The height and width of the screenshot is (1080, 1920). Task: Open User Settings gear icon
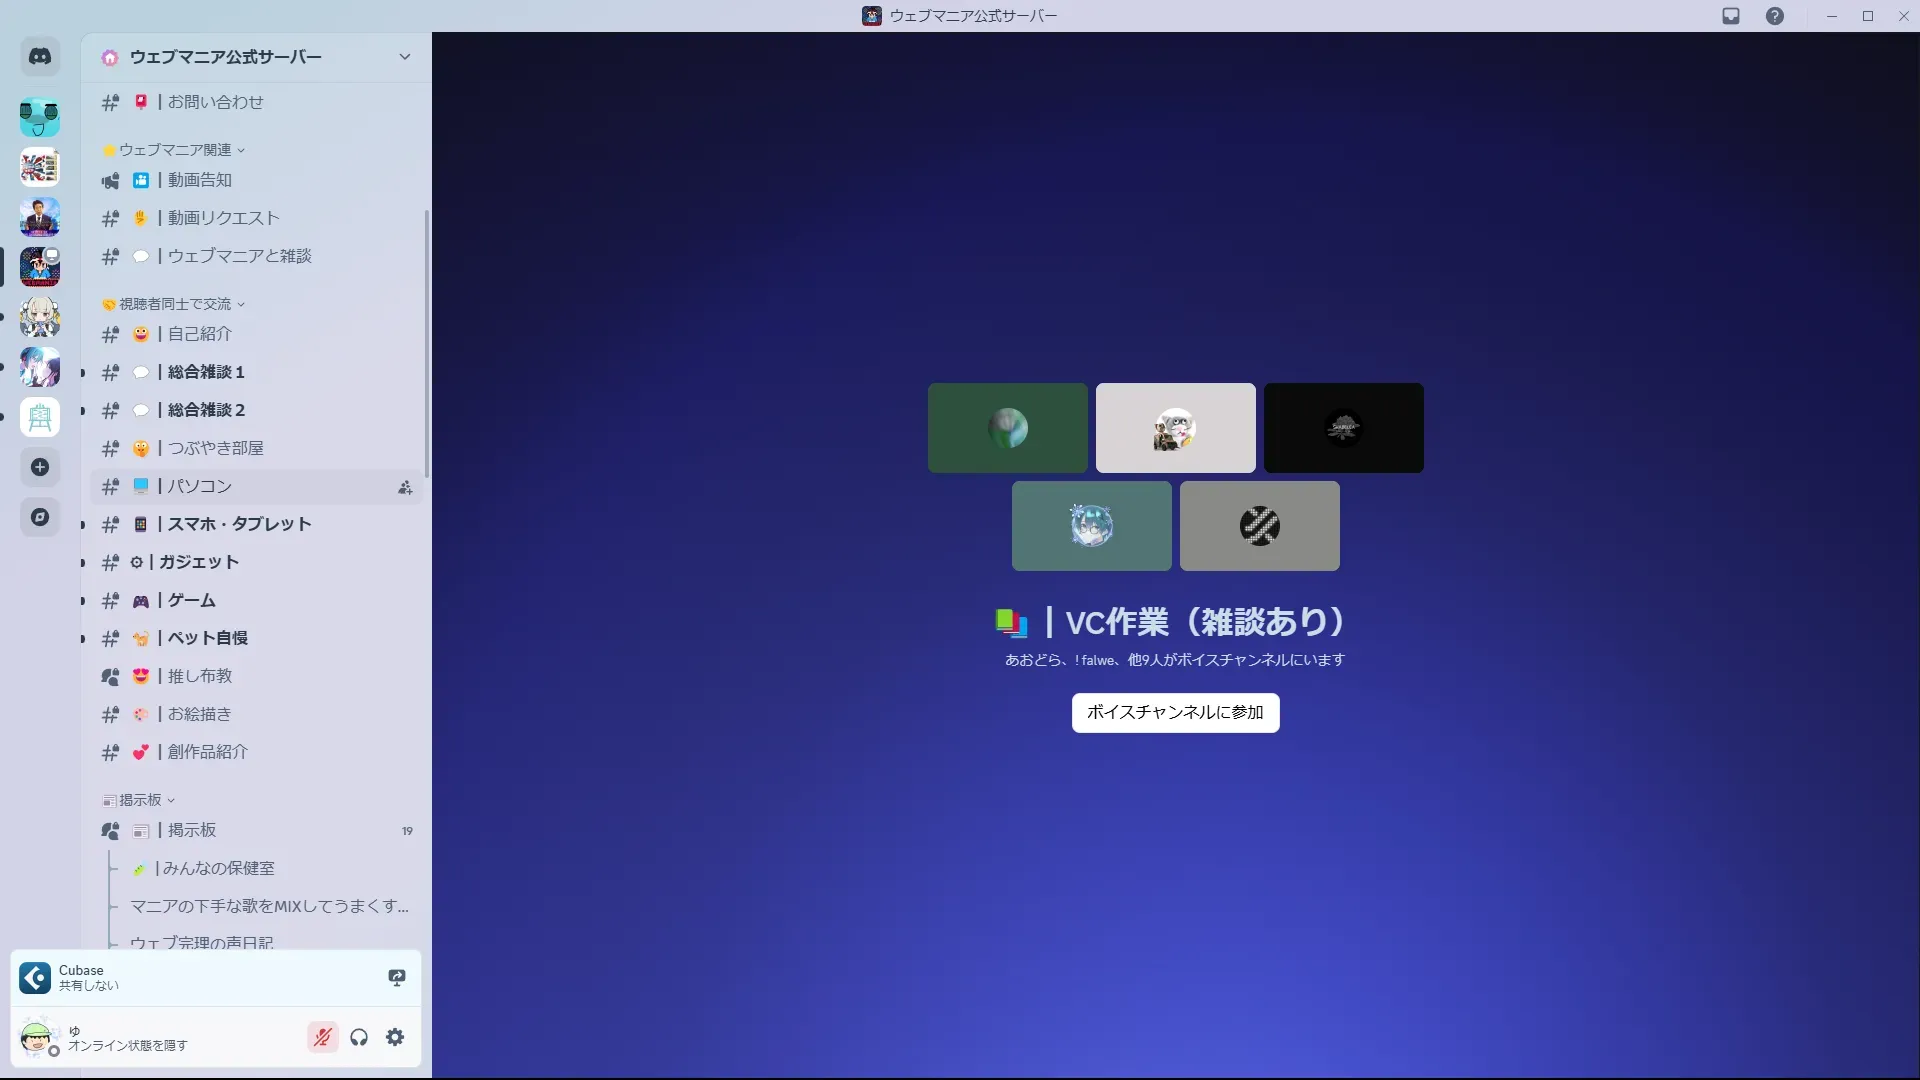click(395, 1037)
